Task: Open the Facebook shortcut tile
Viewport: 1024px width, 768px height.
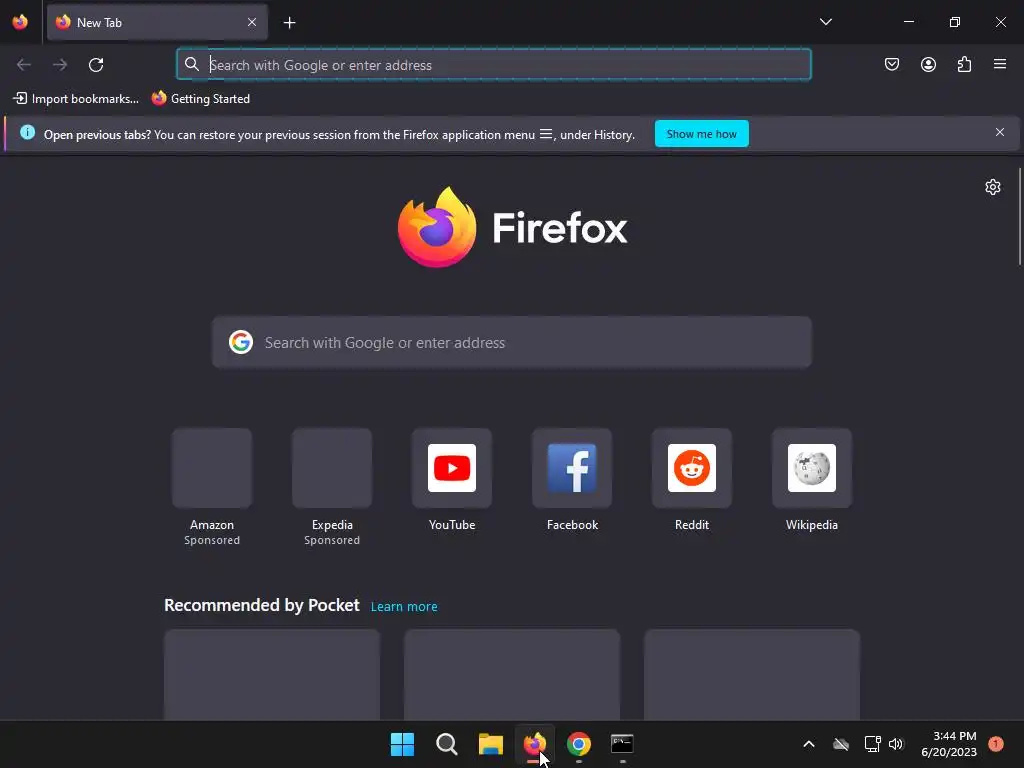Action: pyautogui.click(x=572, y=481)
